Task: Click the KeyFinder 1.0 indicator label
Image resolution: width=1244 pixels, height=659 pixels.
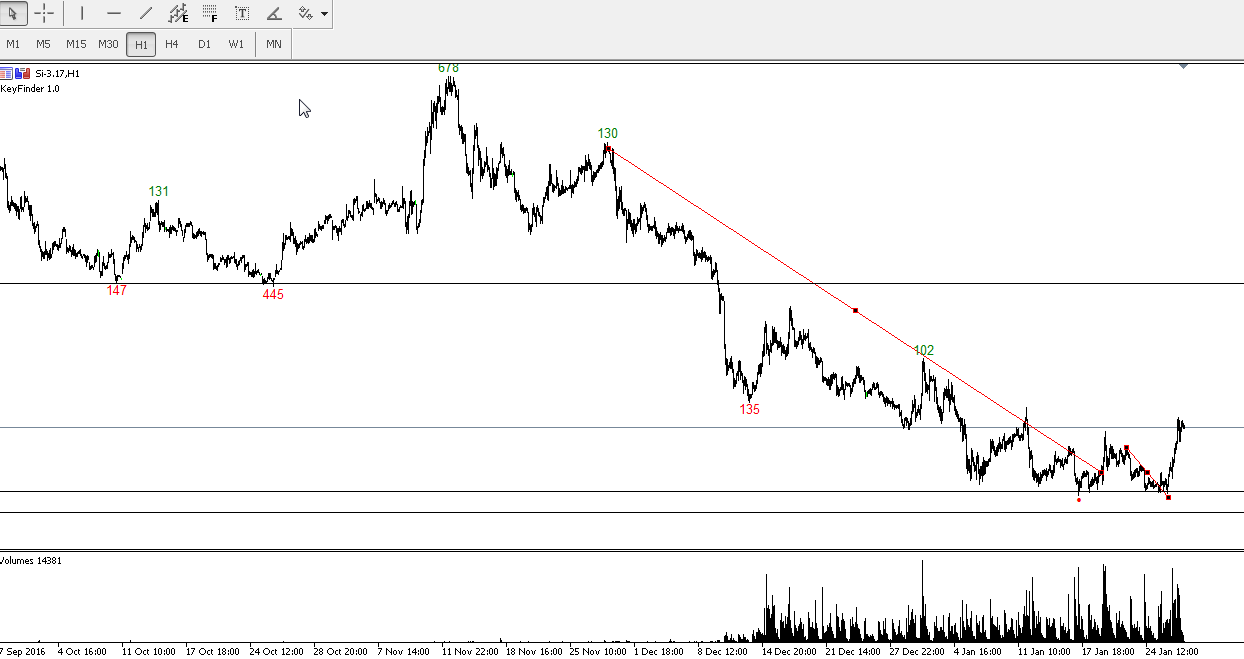Action: [30, 89]
